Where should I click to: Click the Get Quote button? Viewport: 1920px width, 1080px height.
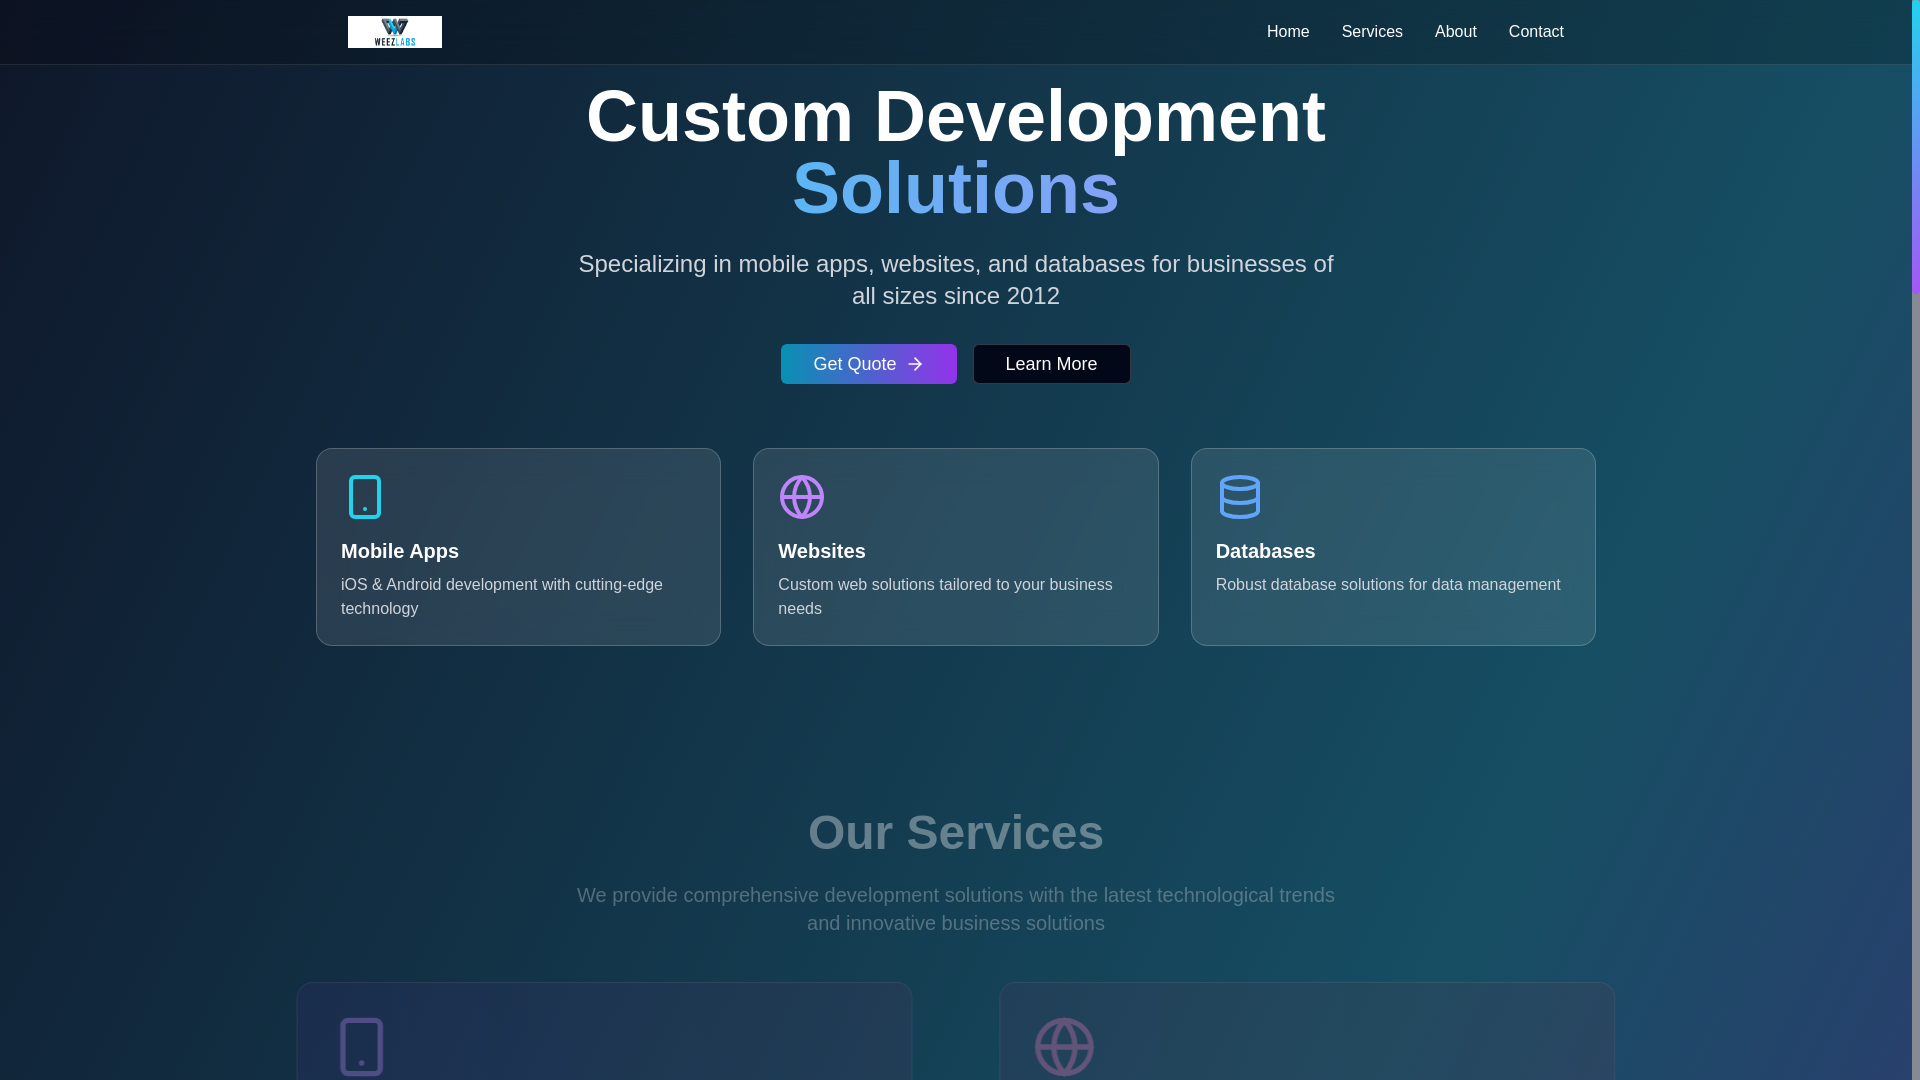[869, 364]
